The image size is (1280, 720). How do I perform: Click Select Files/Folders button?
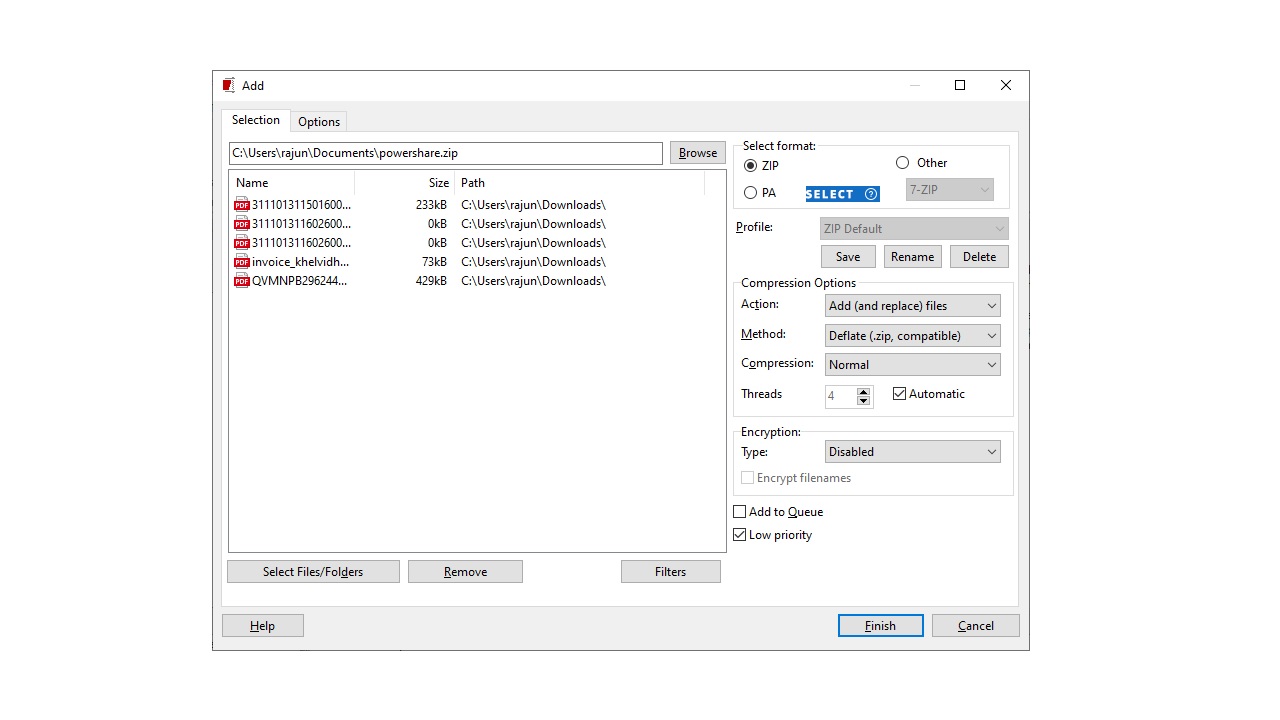point(313,572)
